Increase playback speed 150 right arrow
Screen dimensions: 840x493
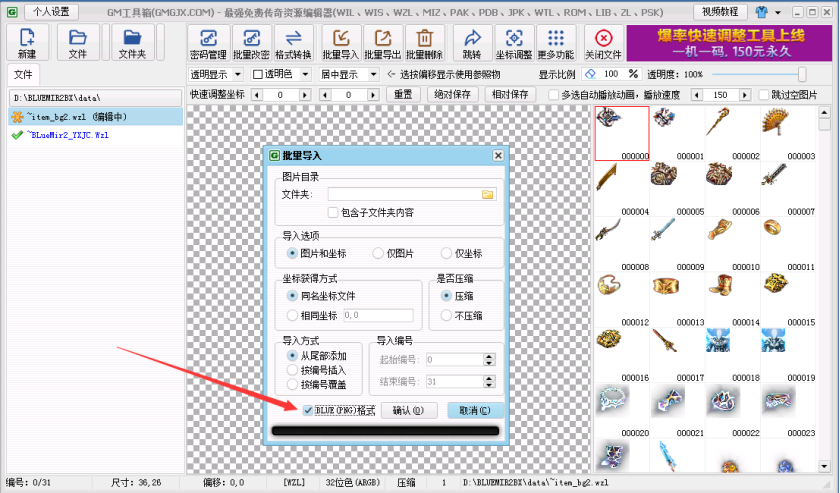point(745,95)
